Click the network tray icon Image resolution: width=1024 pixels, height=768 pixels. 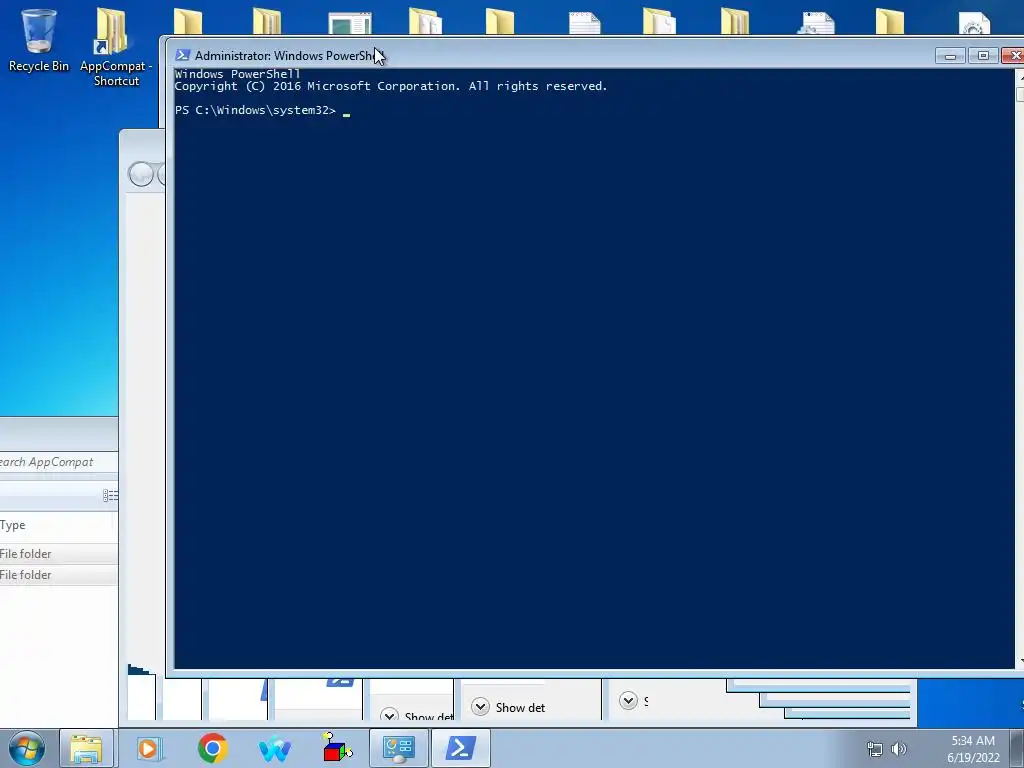874,749
